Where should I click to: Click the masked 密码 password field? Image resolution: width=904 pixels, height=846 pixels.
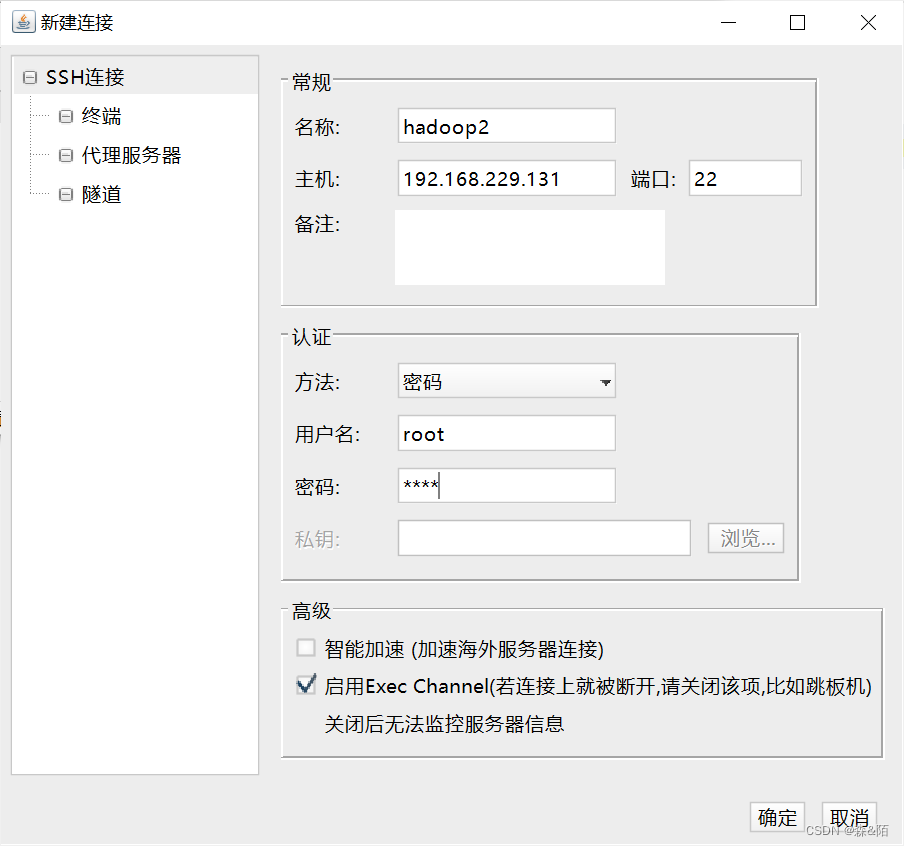pos(505,486)
